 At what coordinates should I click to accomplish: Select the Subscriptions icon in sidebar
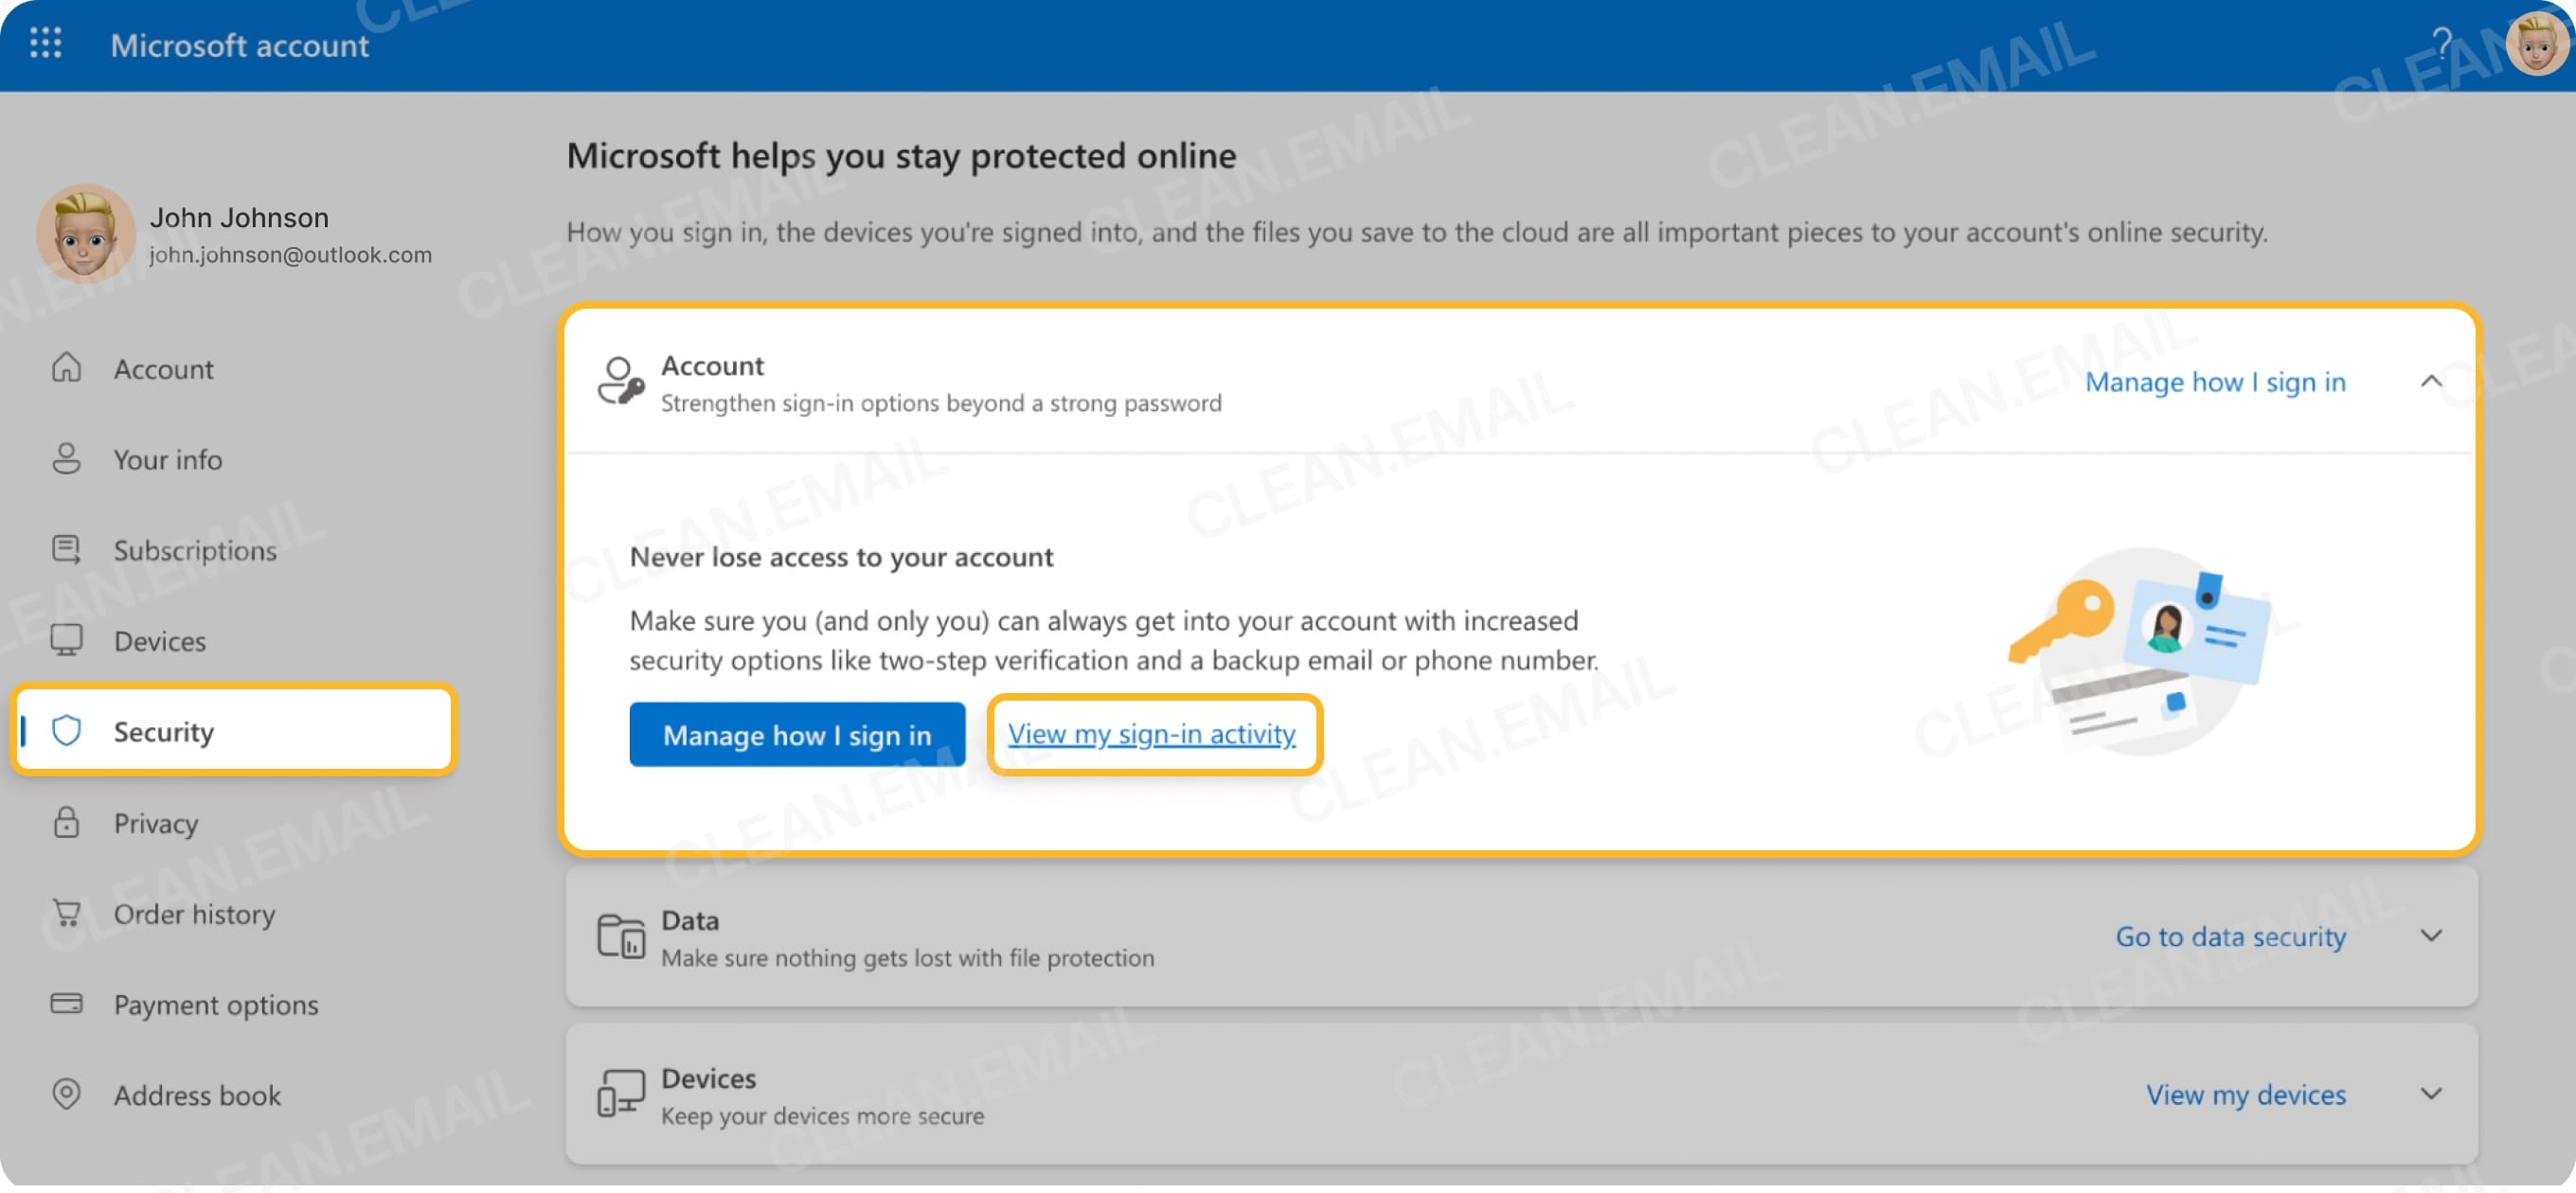(66, 549)
